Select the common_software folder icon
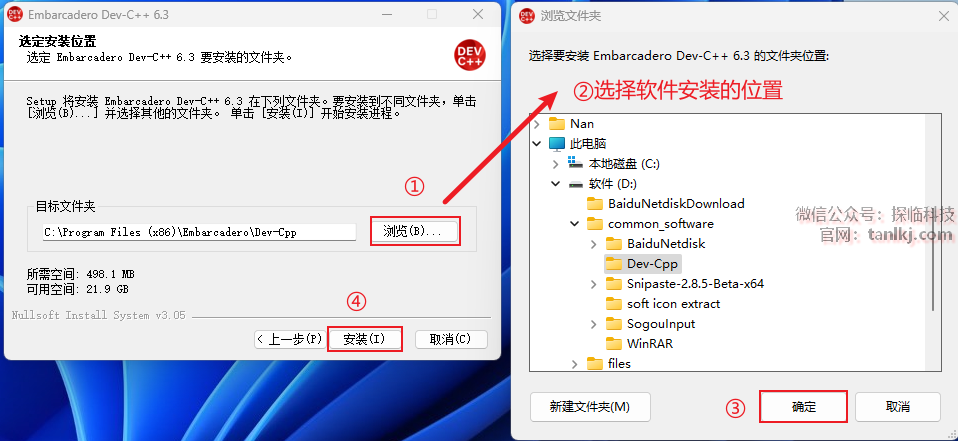The height and width of the screenshot is (441, 958). click(x=594, y=224)
